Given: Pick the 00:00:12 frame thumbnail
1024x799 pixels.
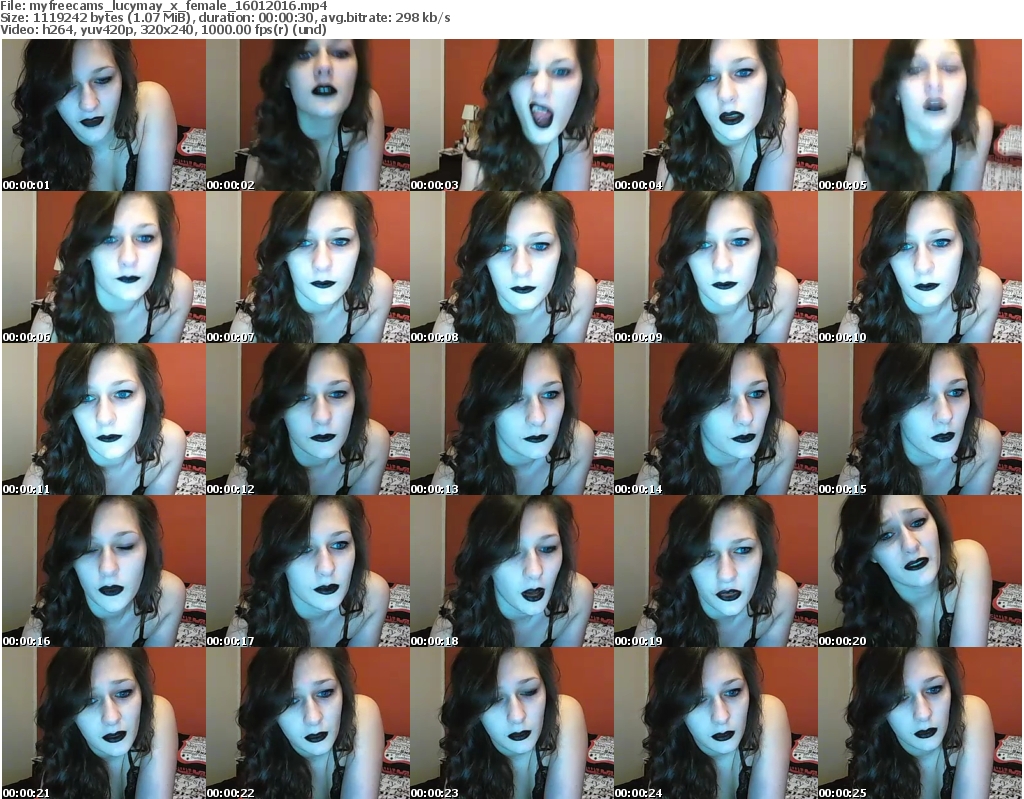Looking at the screenshot, I should point(308,419).
